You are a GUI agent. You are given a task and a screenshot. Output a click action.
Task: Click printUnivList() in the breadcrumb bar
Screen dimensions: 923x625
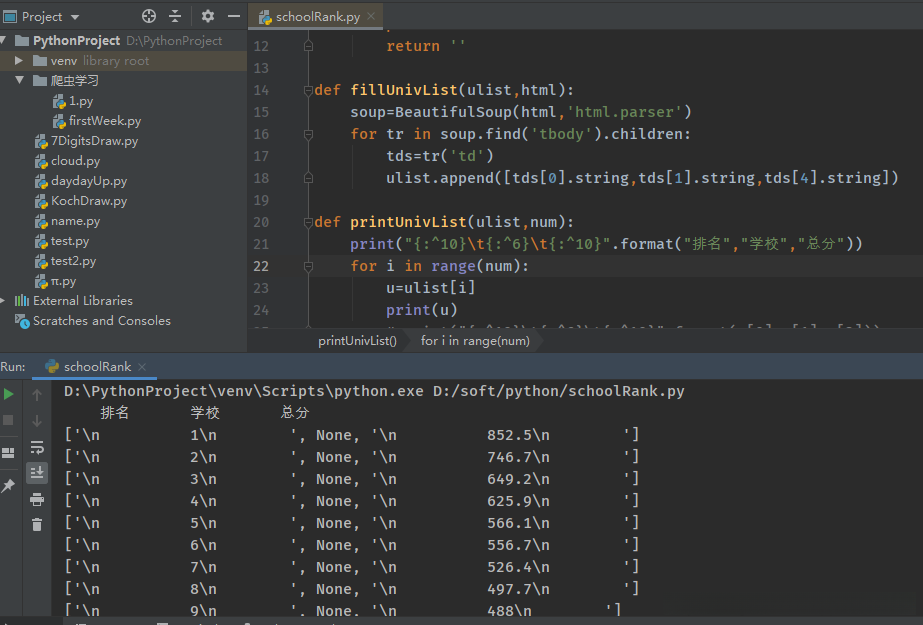[x=357, y=341]
